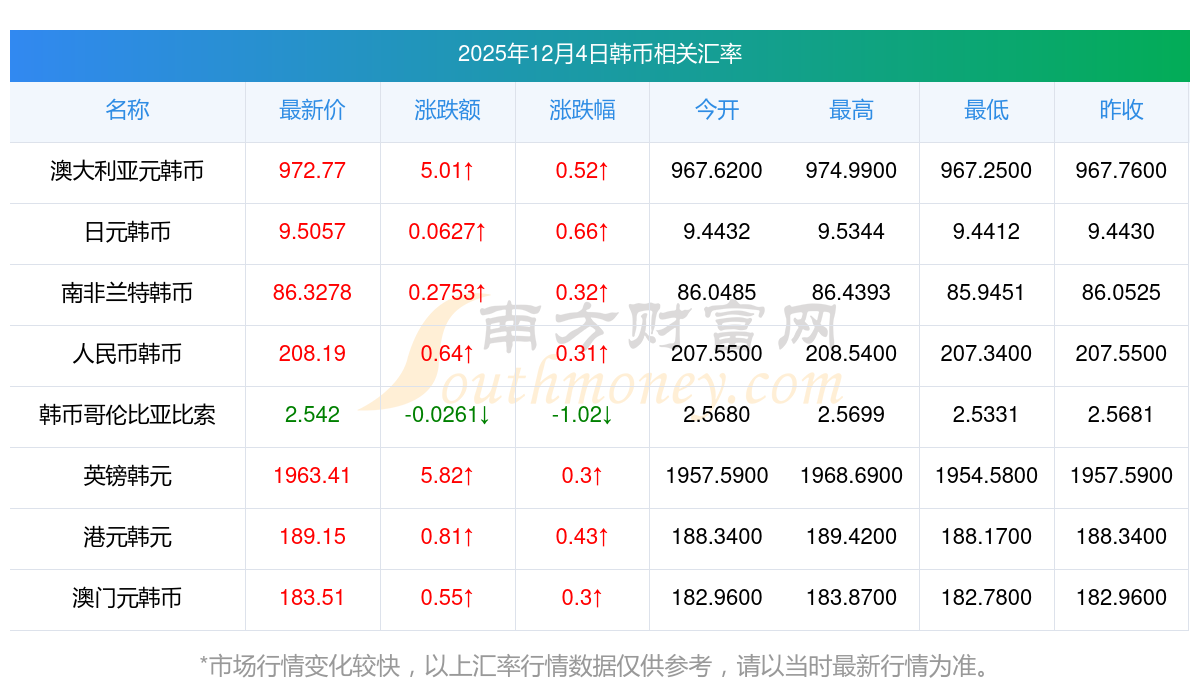Select high value 9.5344
The image size is (1200, 697).
(851, 232)
